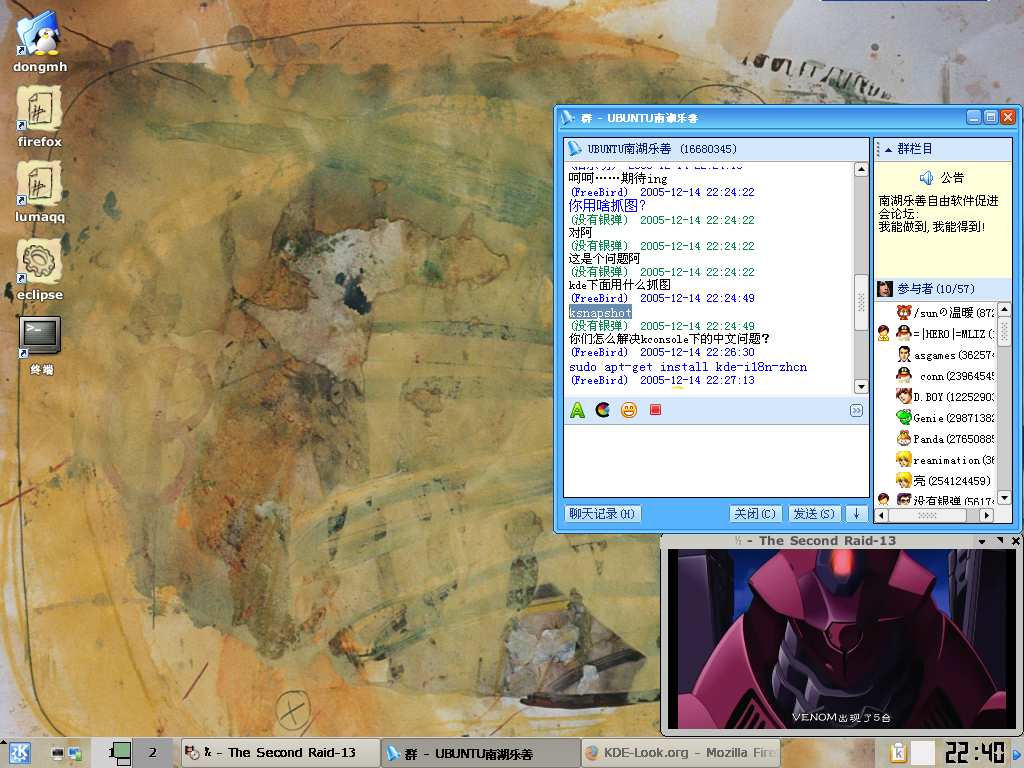Click participant list right scroll arrow
Image resolution: width=1024 pixels, height=768 pixels.
point(987,515)
